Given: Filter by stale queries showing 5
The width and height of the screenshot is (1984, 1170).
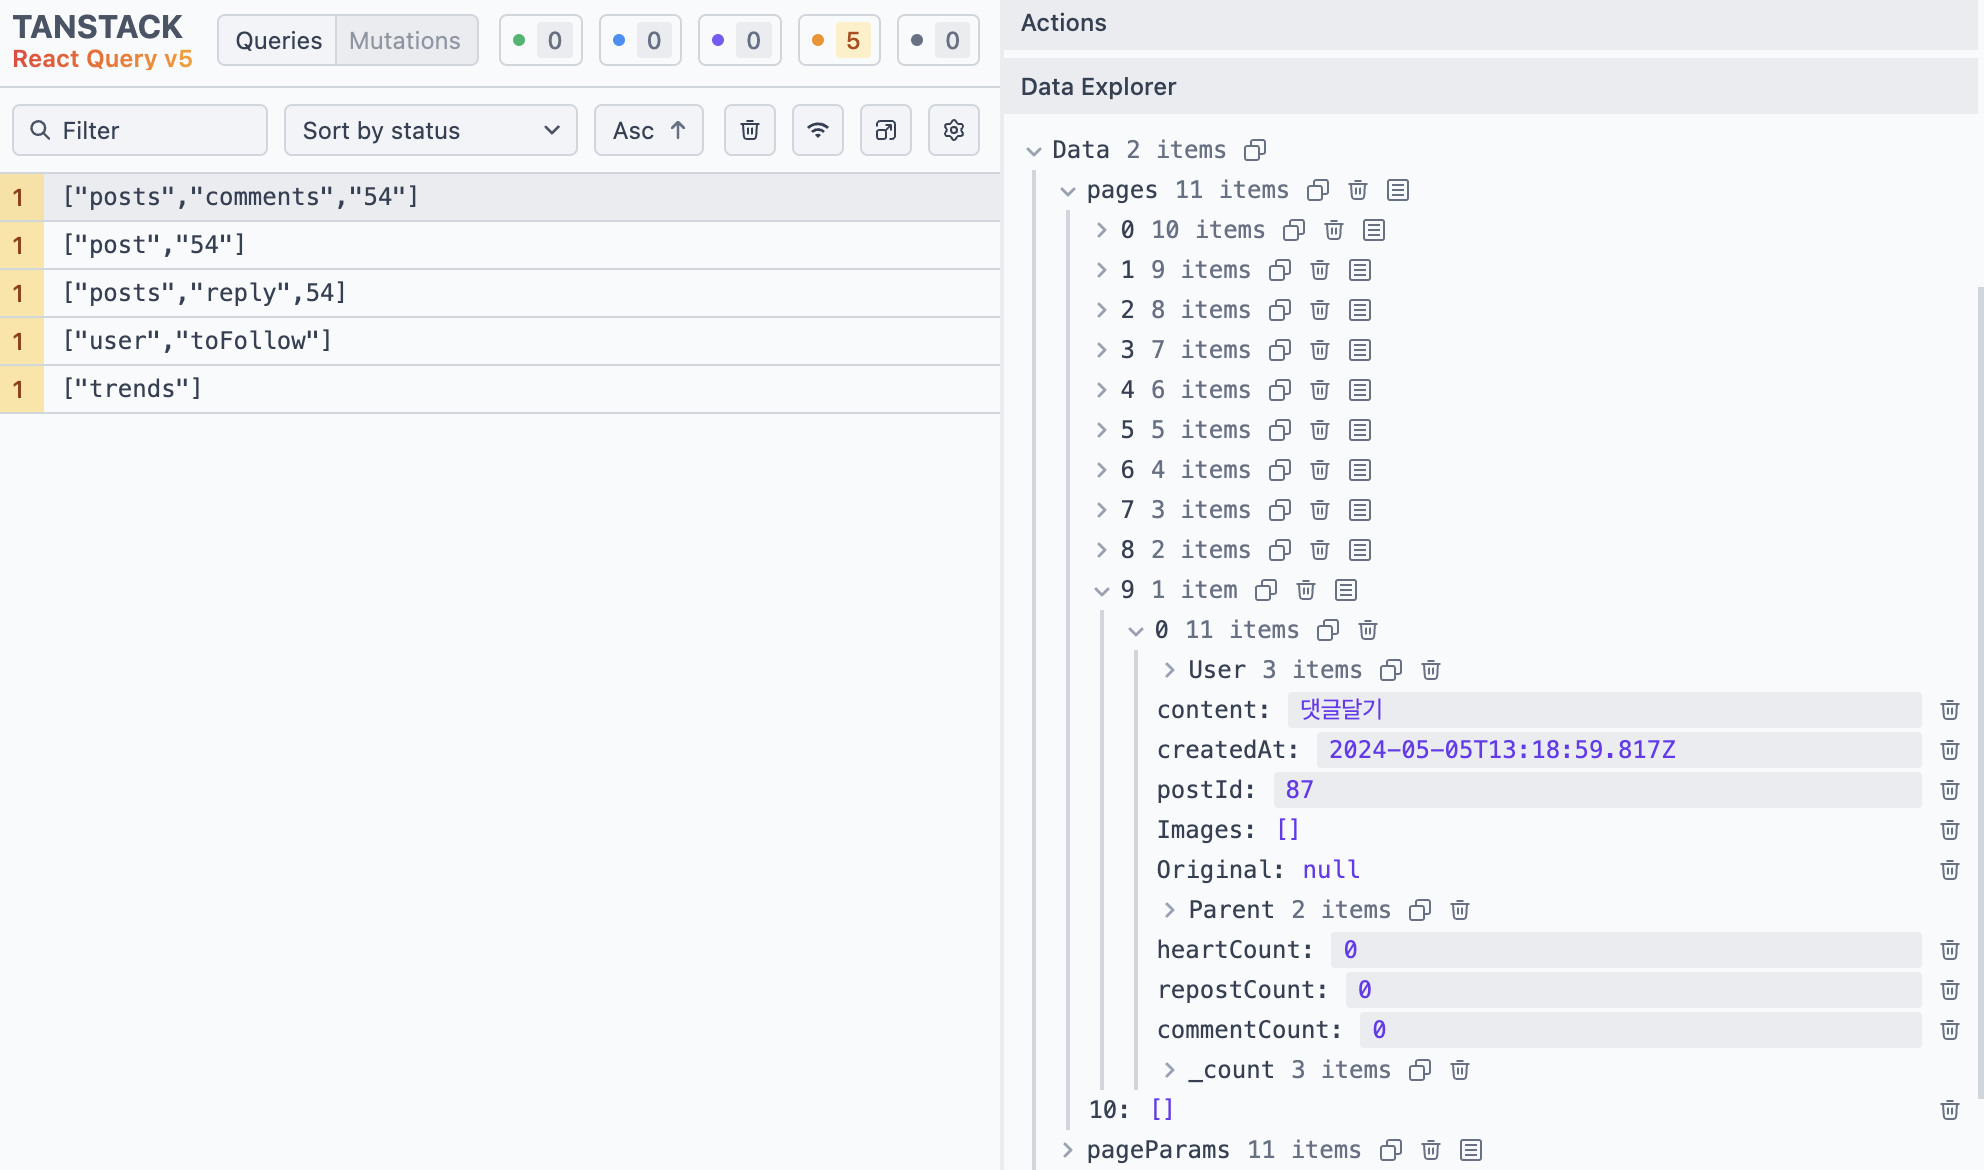Looking at the screenshot, I should pos(839,41).
